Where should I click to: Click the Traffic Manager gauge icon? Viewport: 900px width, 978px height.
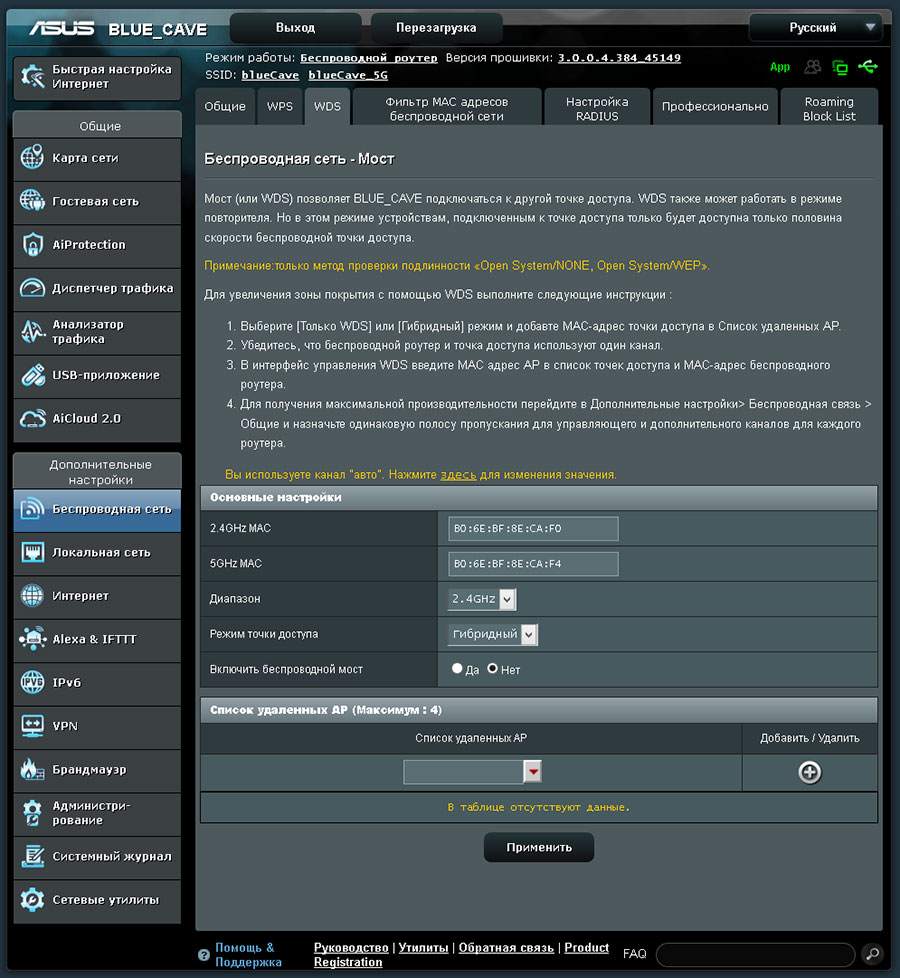point(32,288)
